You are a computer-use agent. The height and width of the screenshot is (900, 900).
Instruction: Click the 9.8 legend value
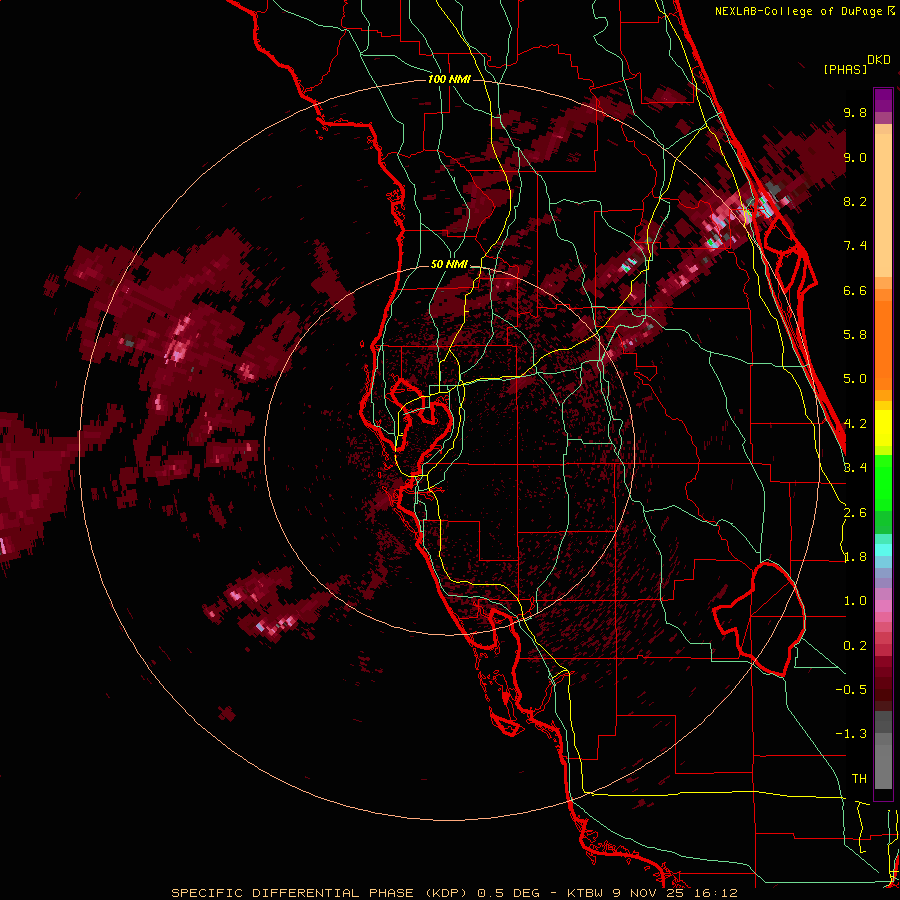click(855, 112)
